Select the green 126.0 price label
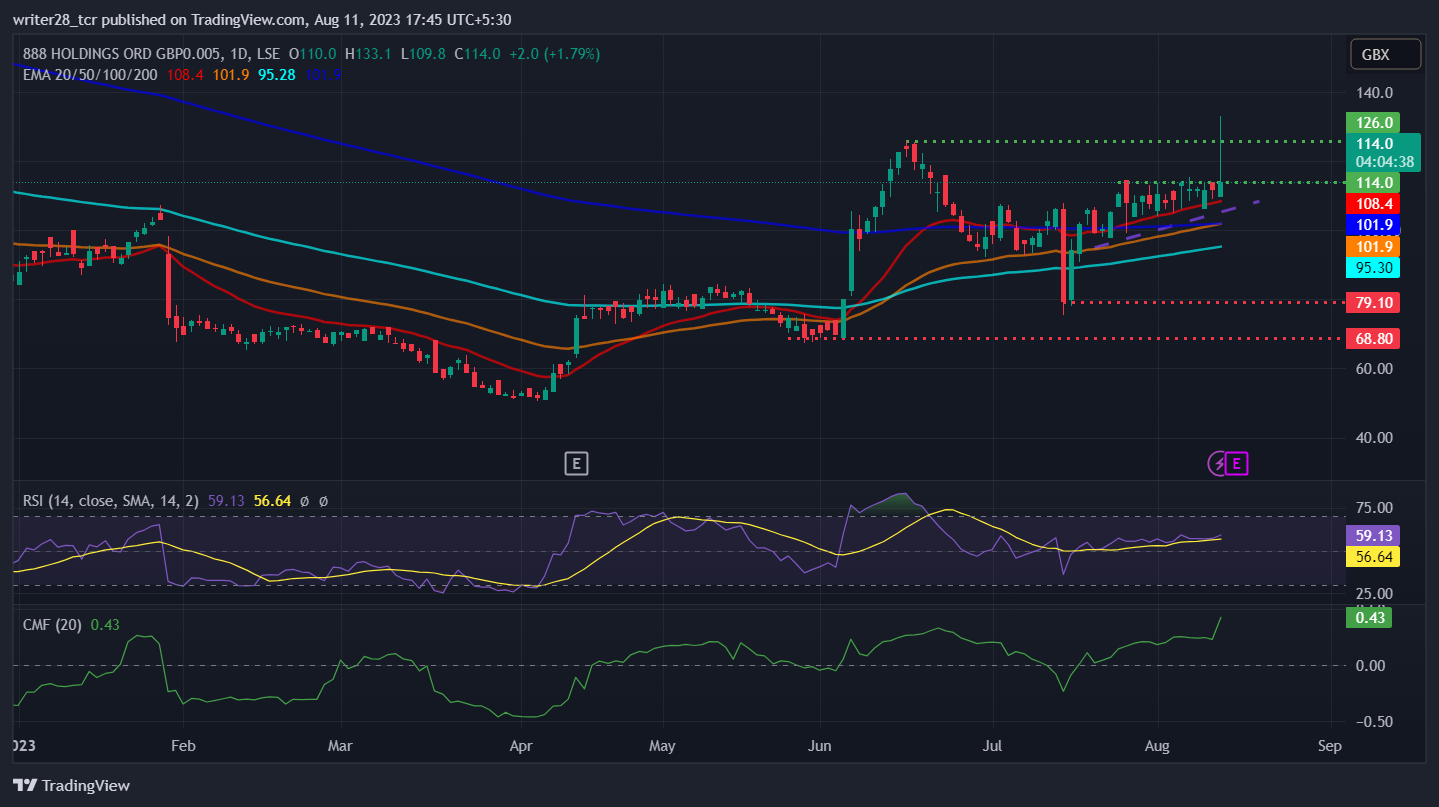This screenshot has width=1439, height=807. pos(1373,123)
